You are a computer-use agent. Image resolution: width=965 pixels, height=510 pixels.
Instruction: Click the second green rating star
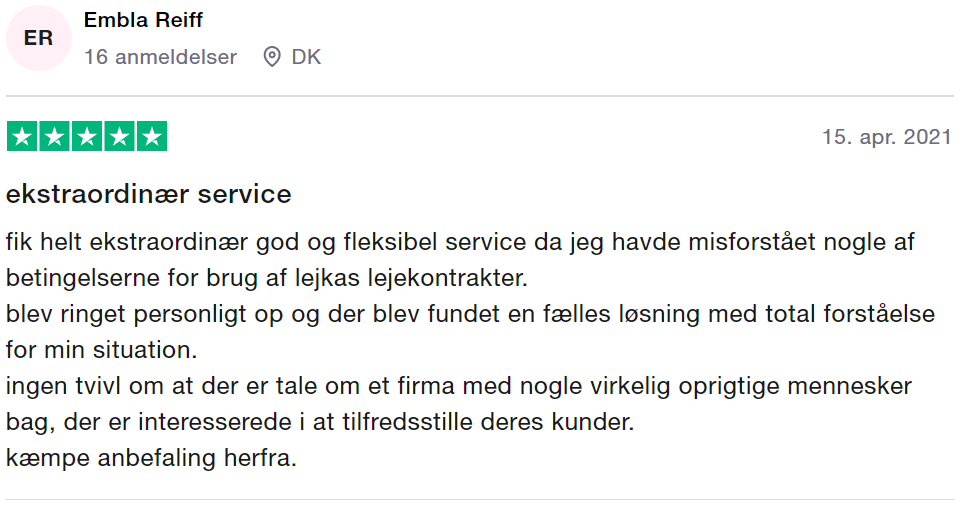pyautogui.click(x=54, y=136)
